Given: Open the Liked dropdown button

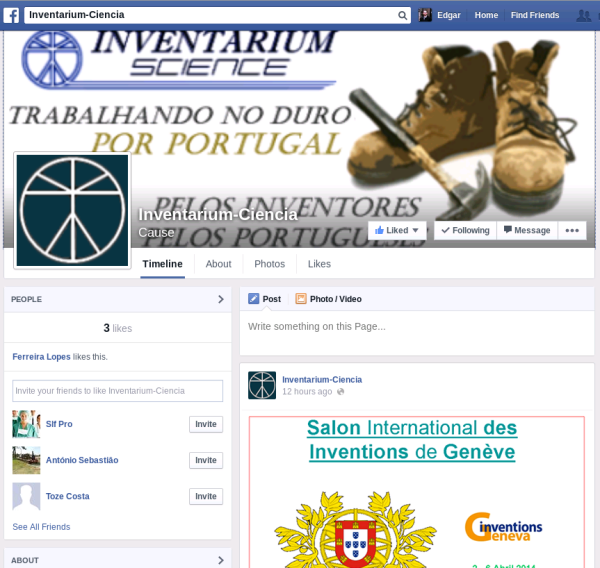Looking at the screenshot, I should [x=397, y=230].
